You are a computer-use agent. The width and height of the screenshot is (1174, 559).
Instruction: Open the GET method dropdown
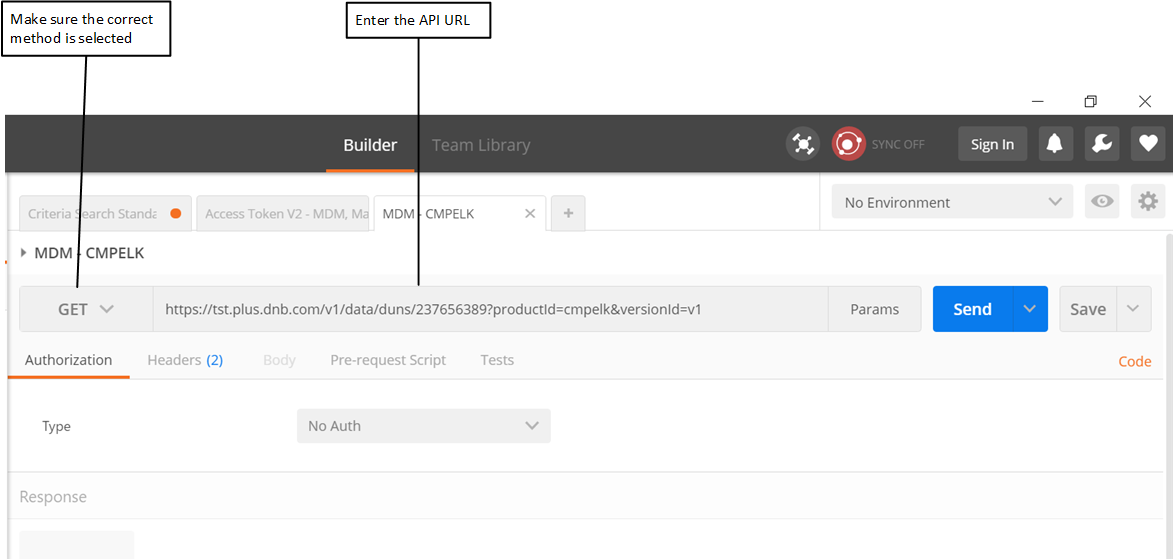(86, 309)
